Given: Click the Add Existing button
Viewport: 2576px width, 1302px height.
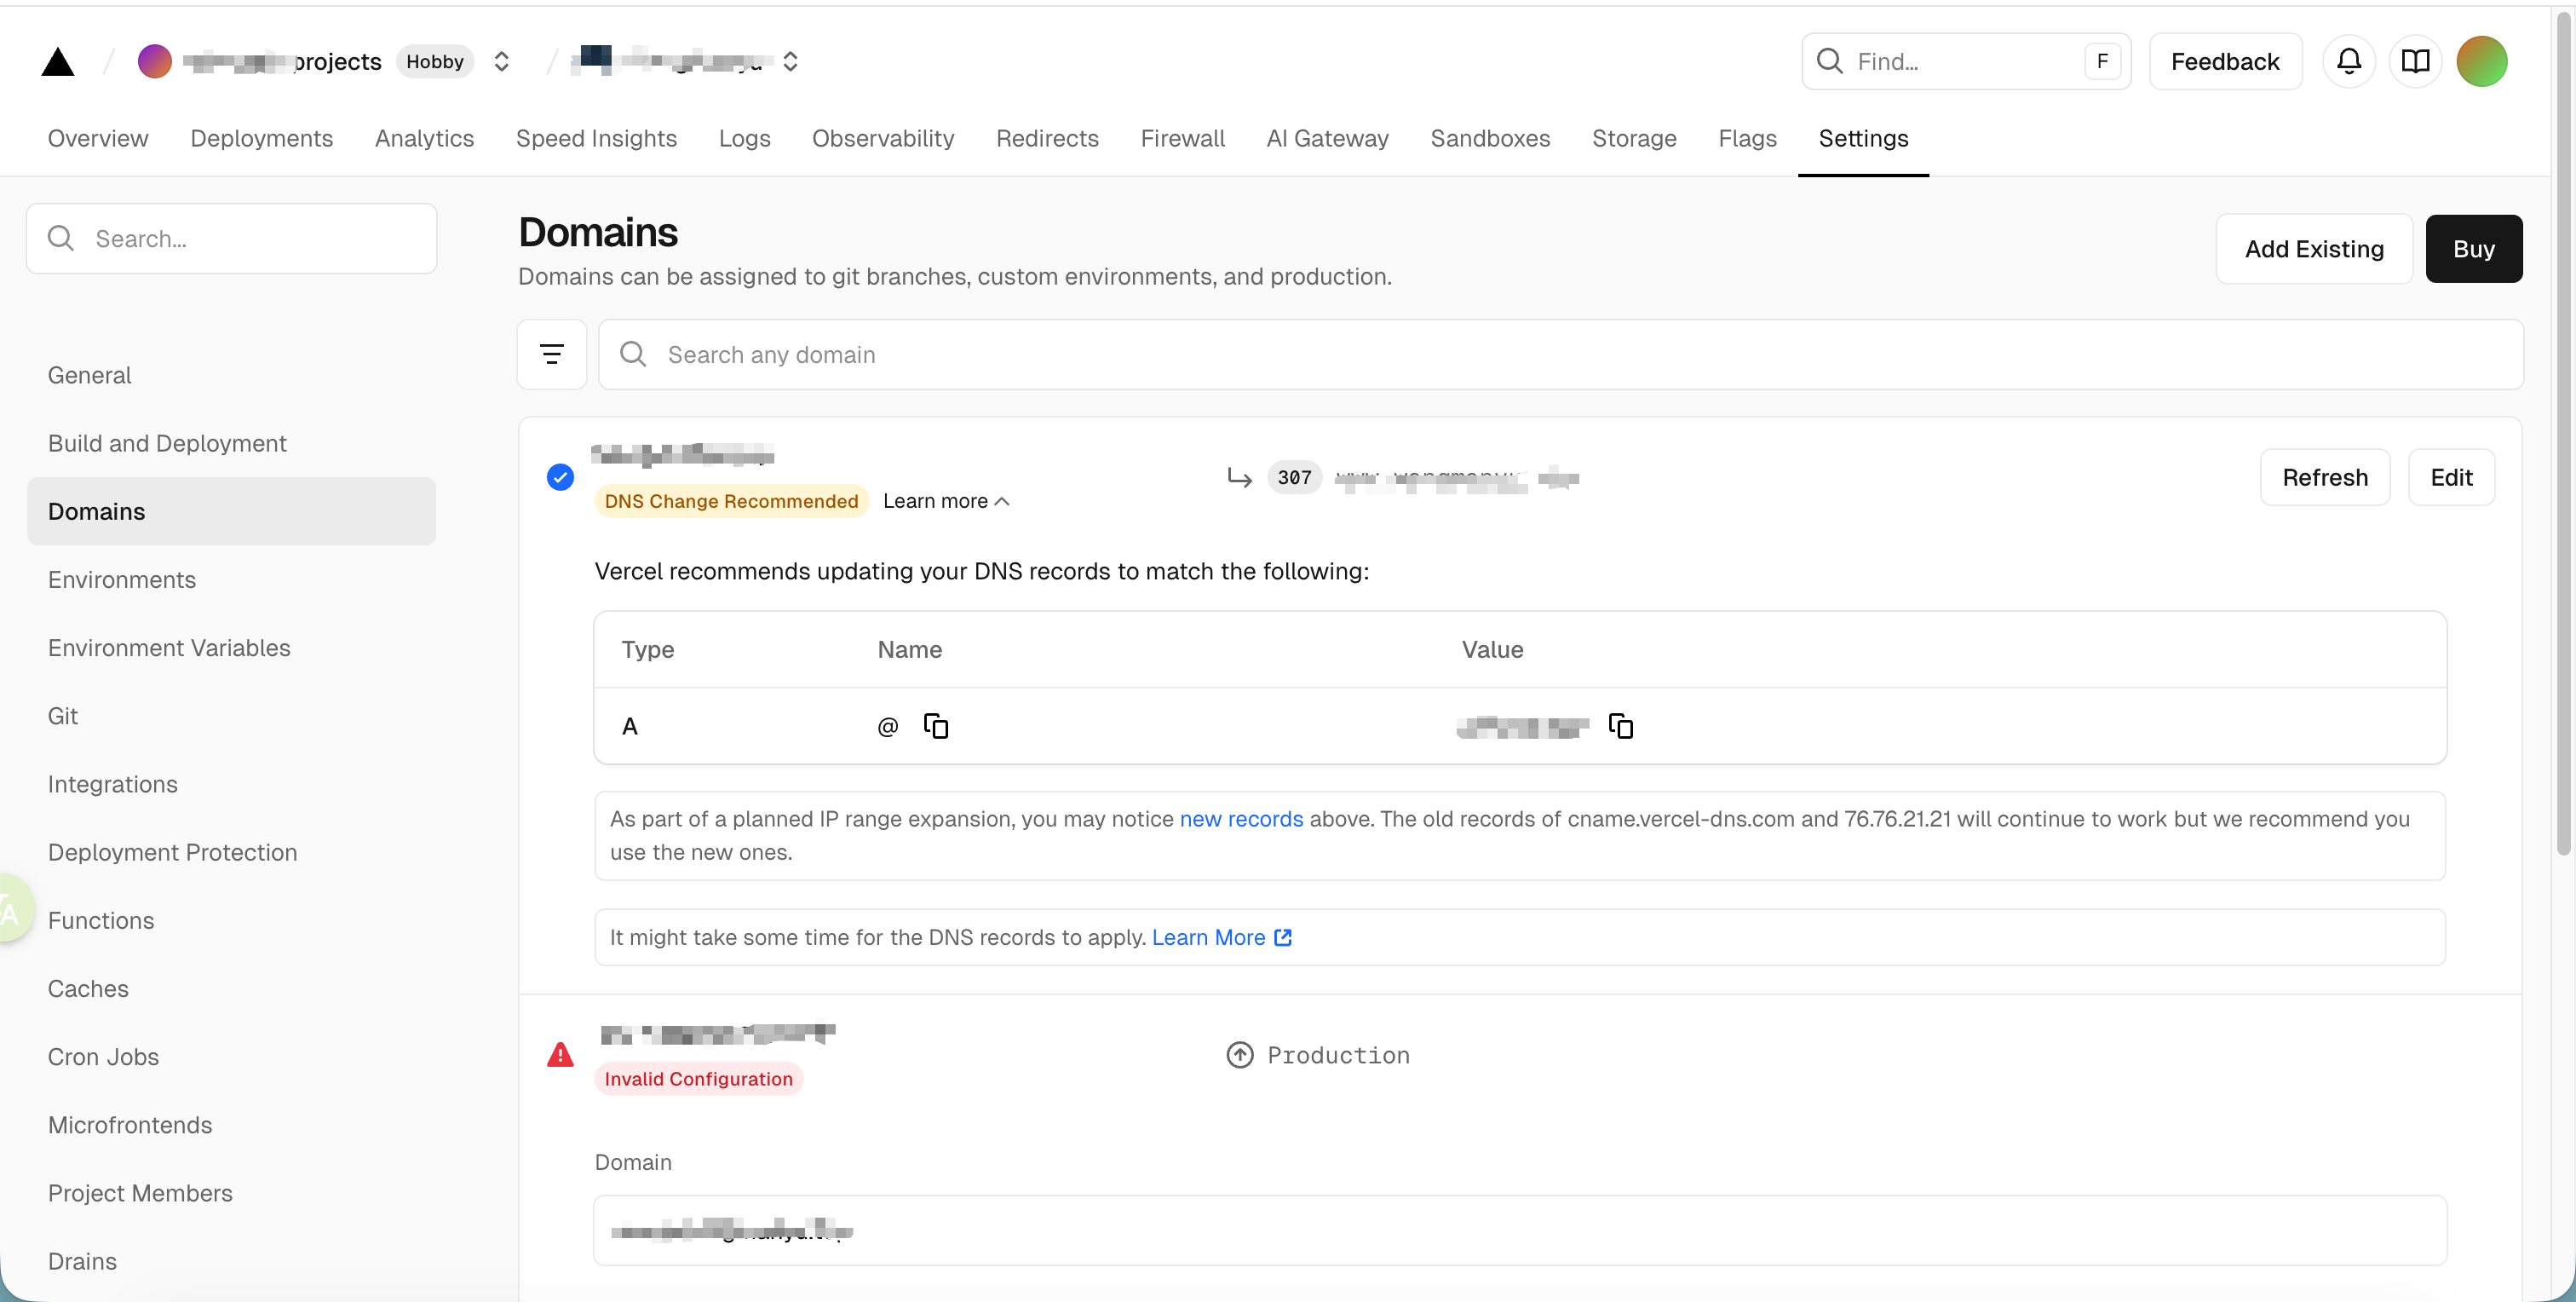Looking at the screenshot, I should (x=2313, y=249).
